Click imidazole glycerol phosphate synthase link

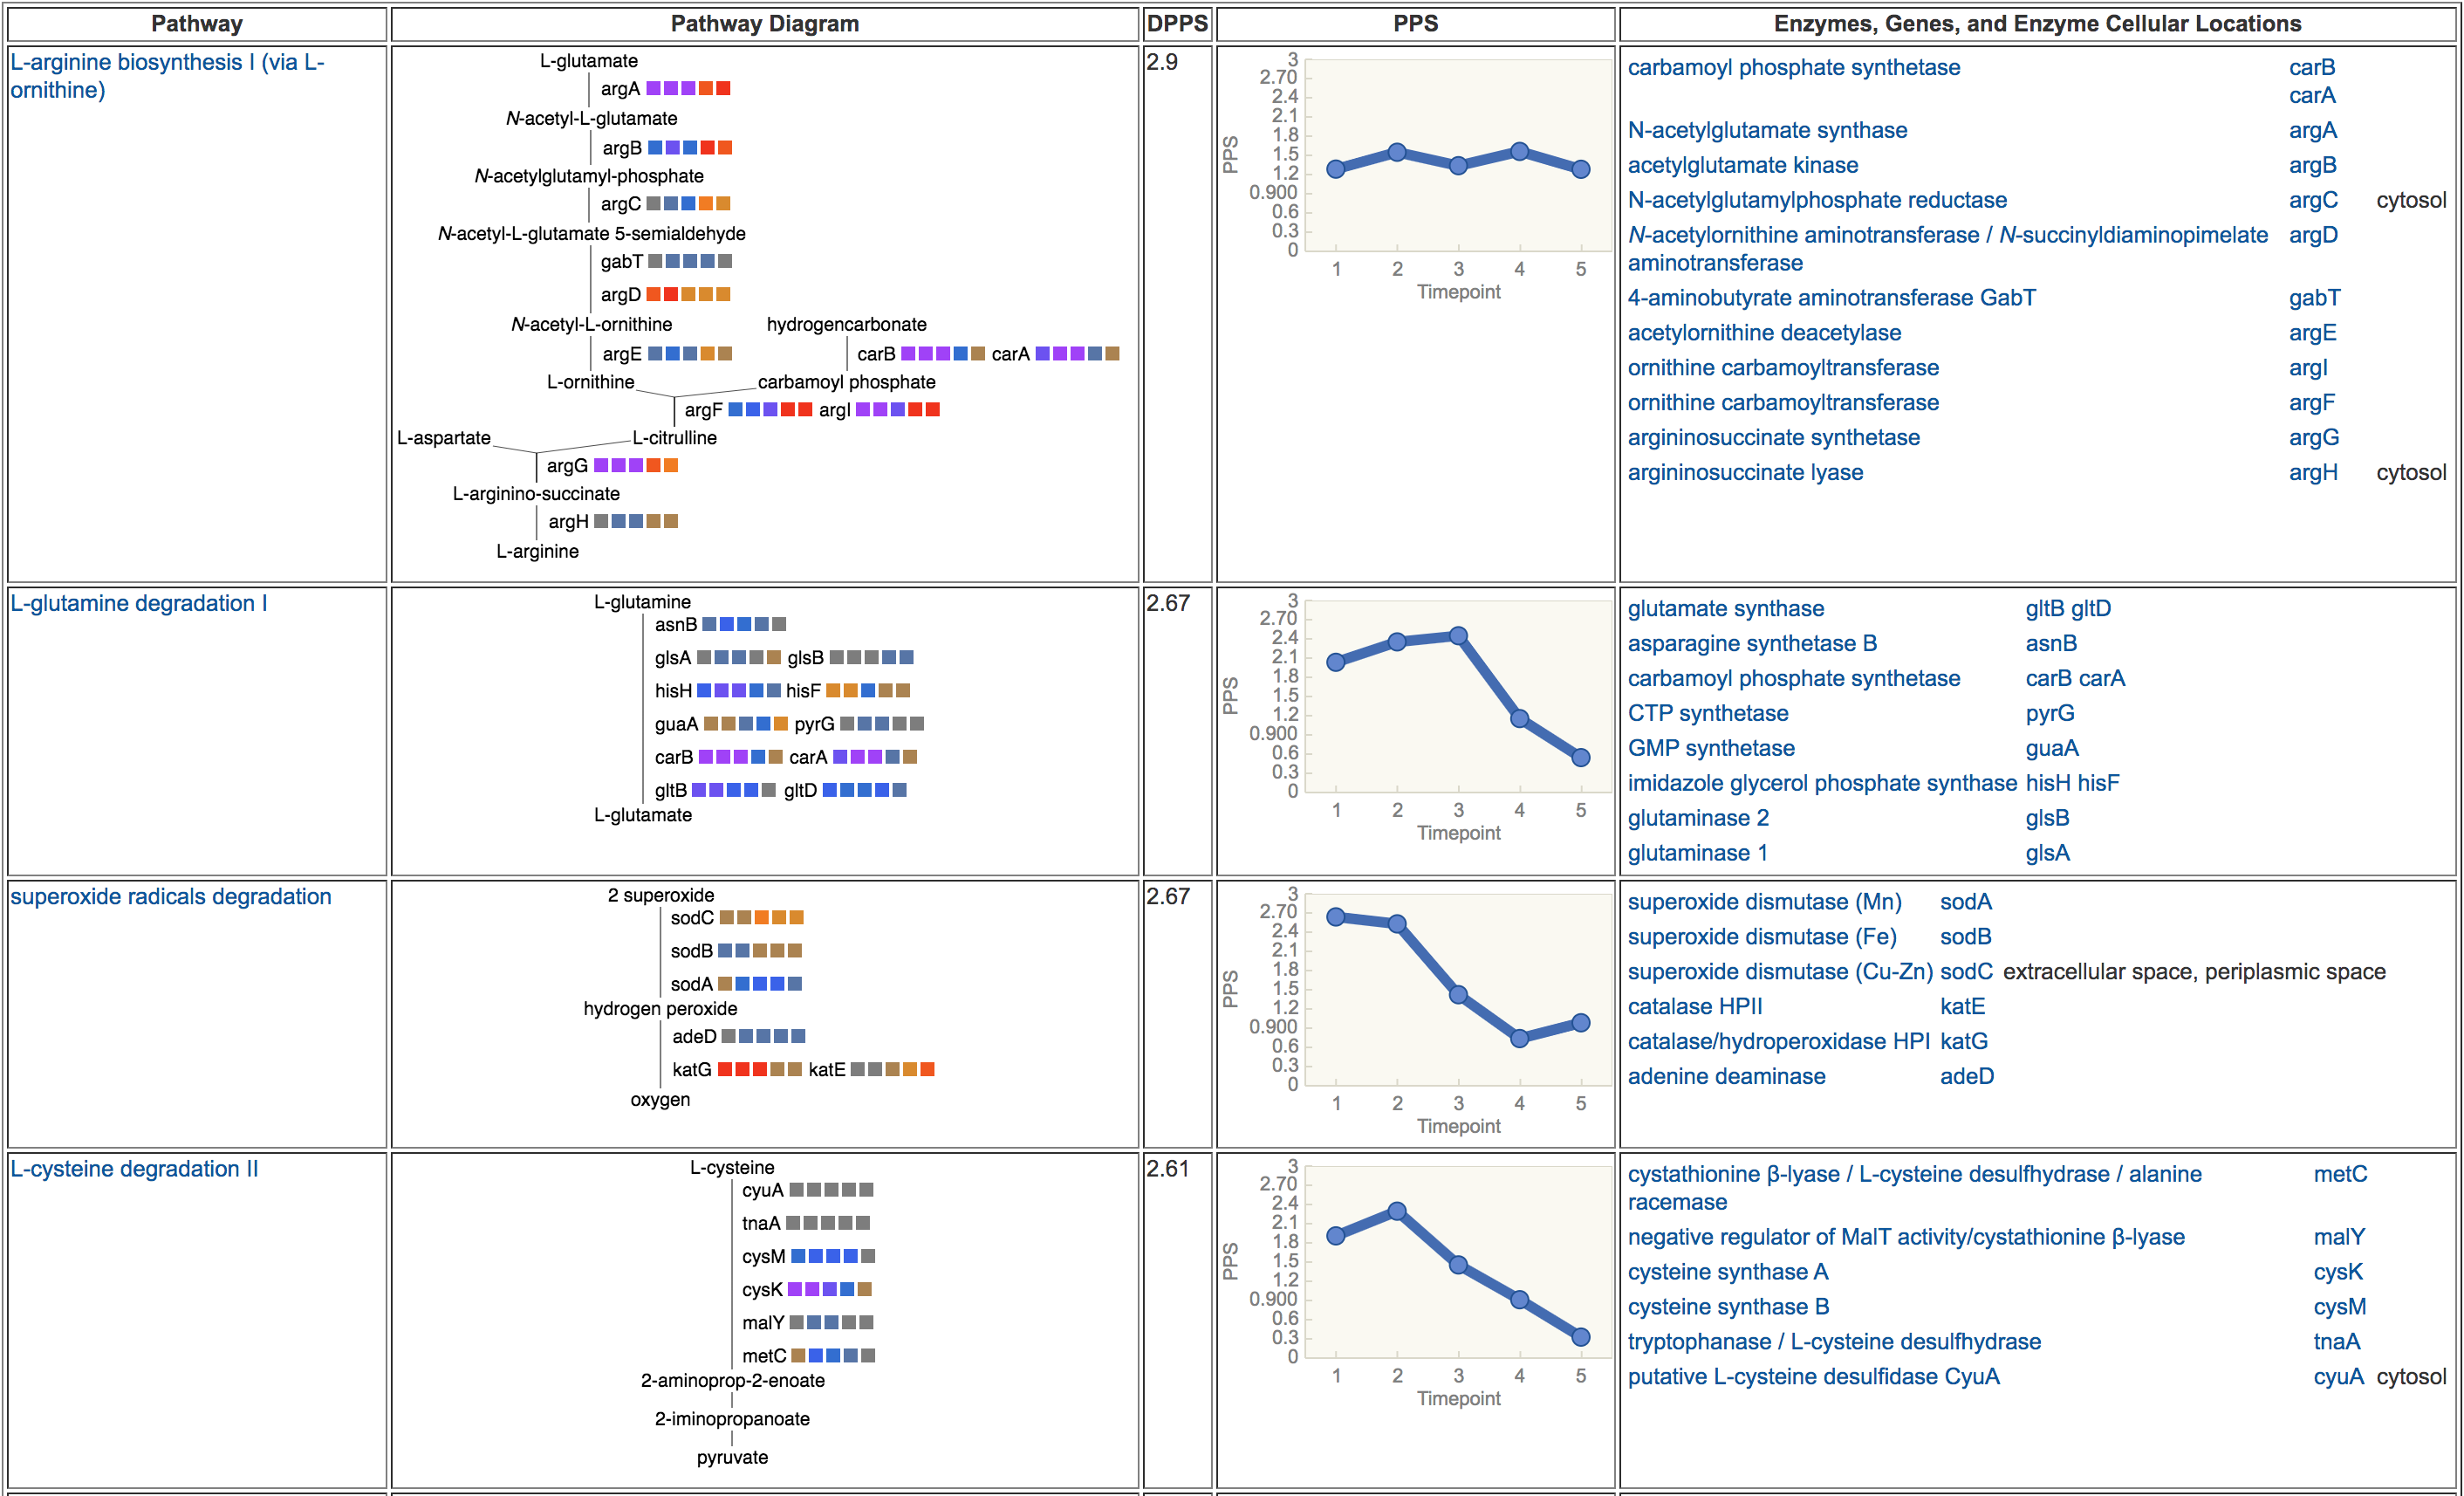point(1822,783)
